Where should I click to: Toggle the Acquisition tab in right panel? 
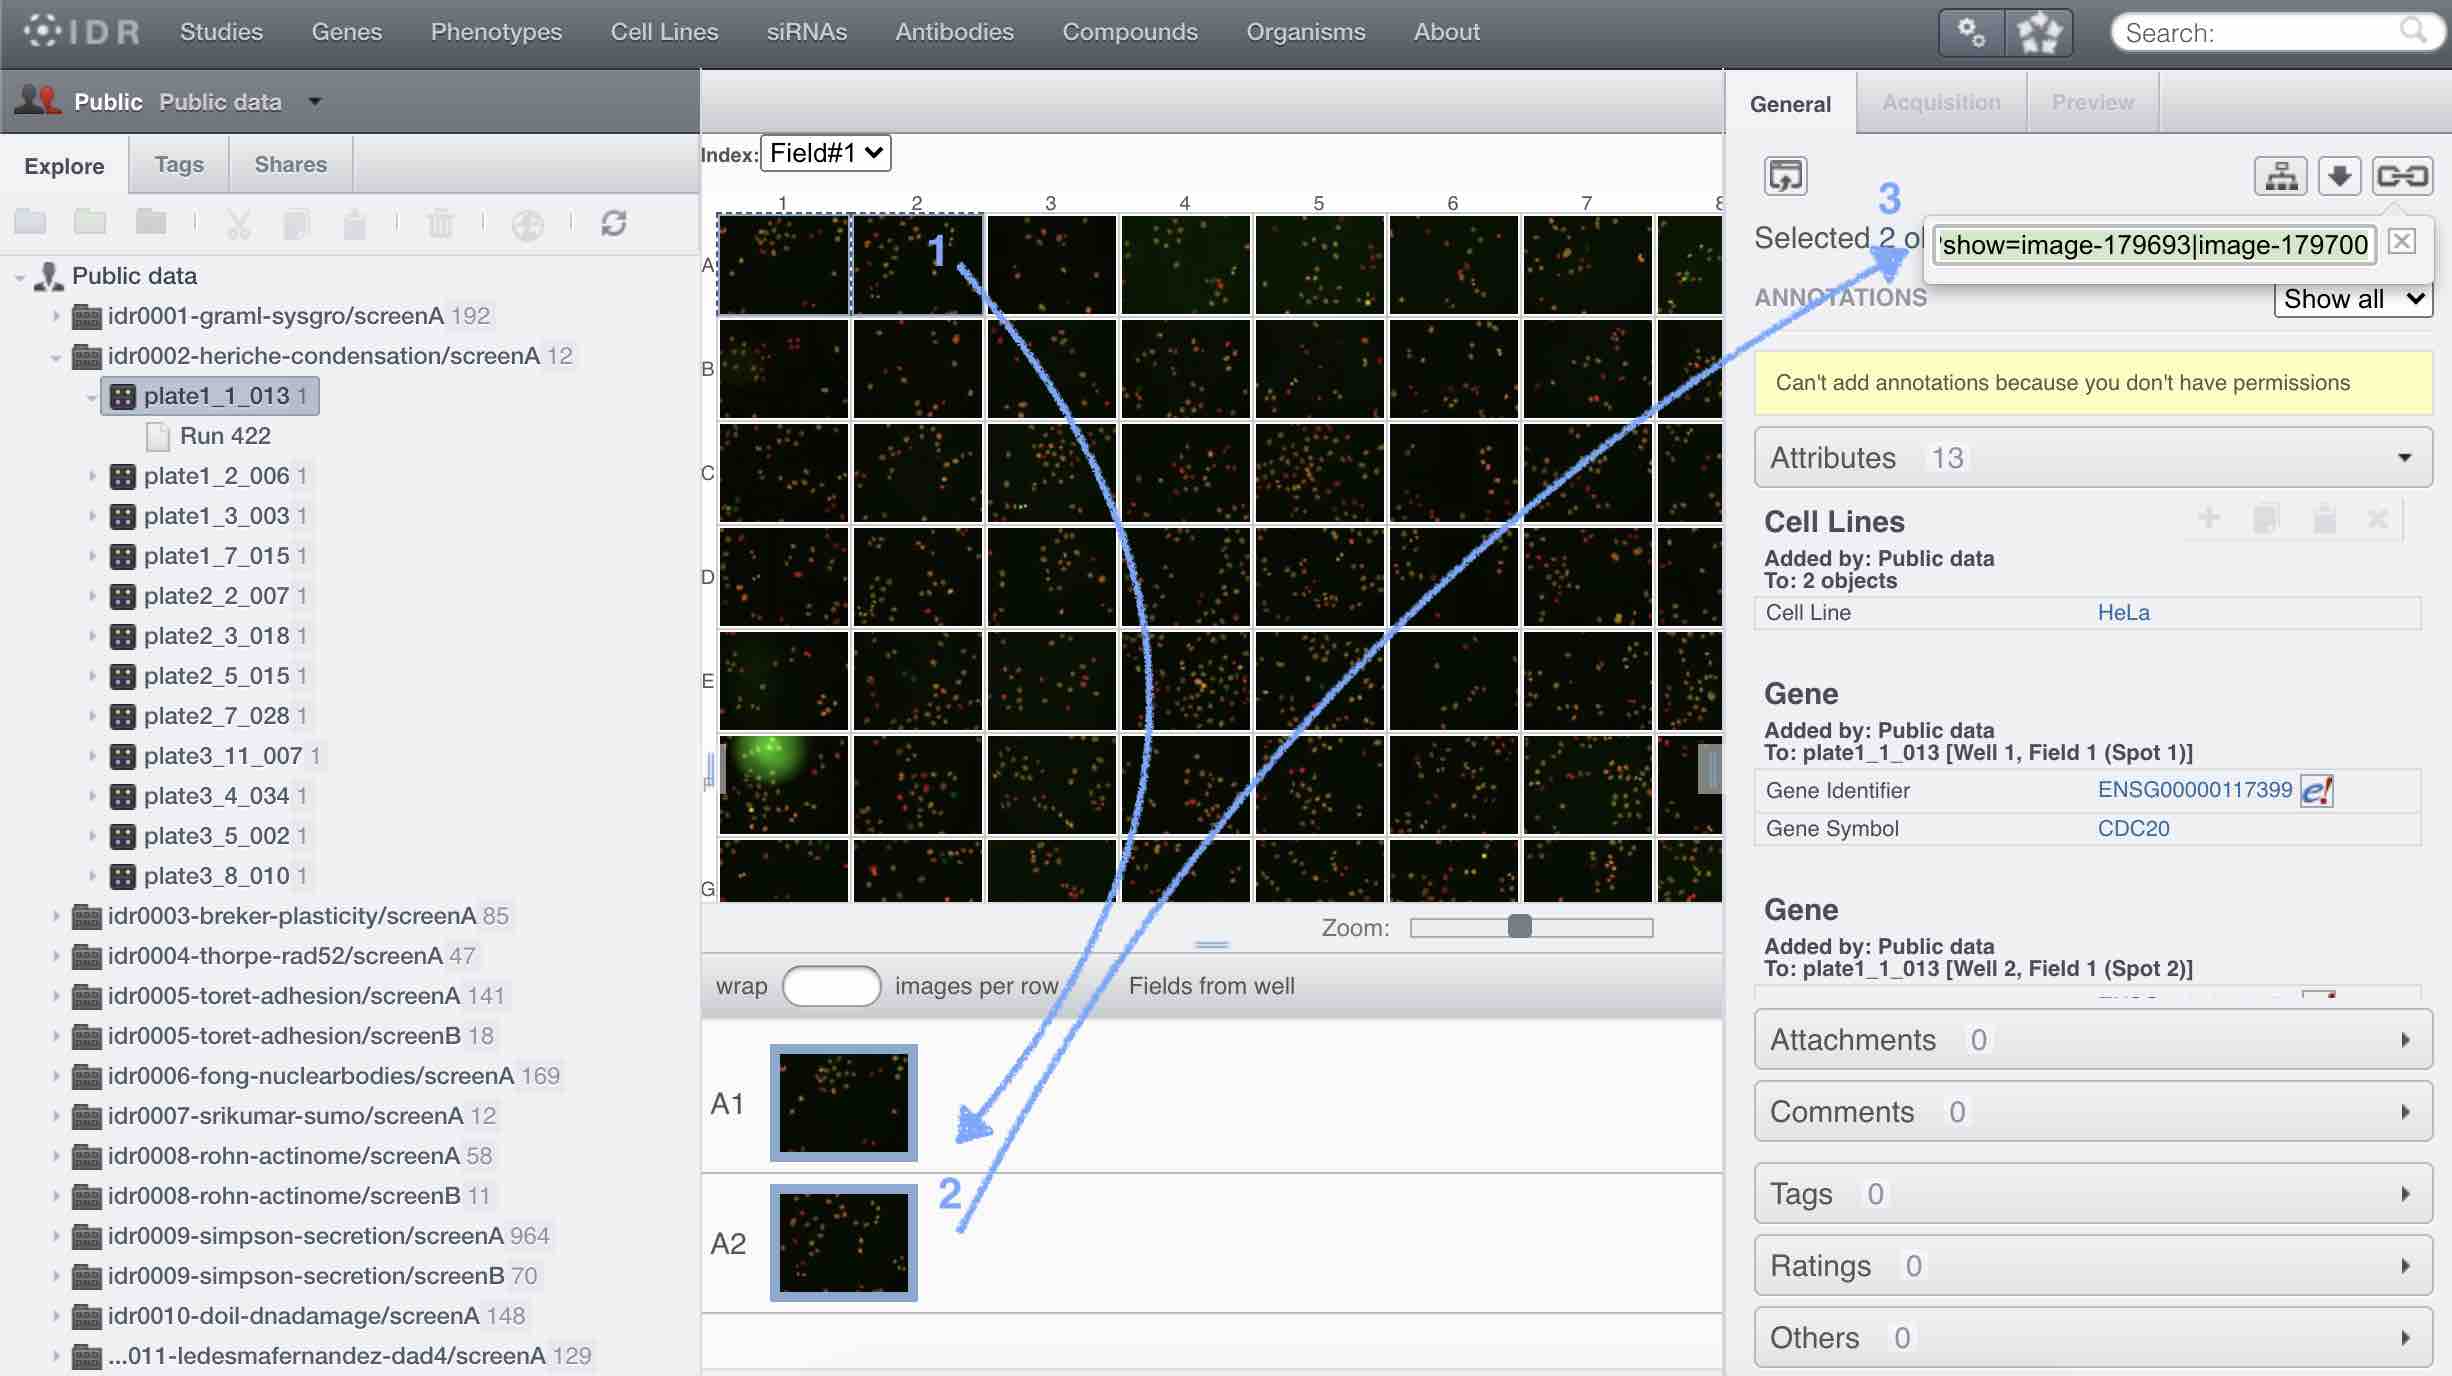tap(1940, 103)
